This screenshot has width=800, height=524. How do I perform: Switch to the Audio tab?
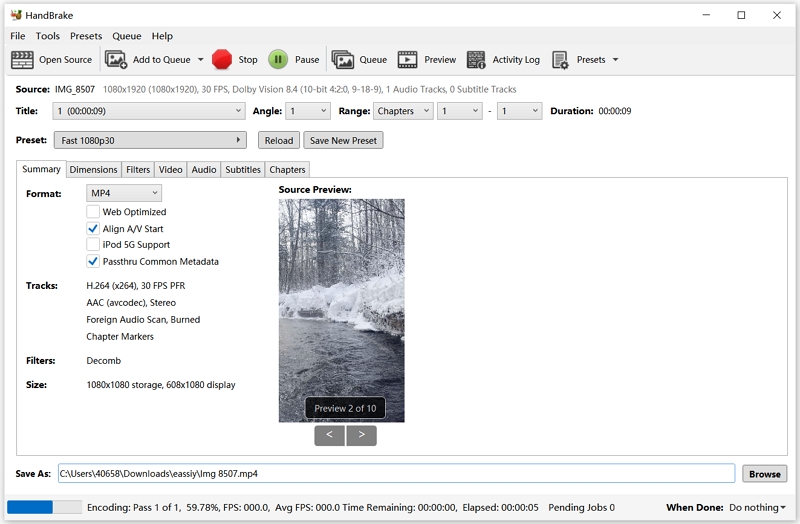(x=204, y=169)
